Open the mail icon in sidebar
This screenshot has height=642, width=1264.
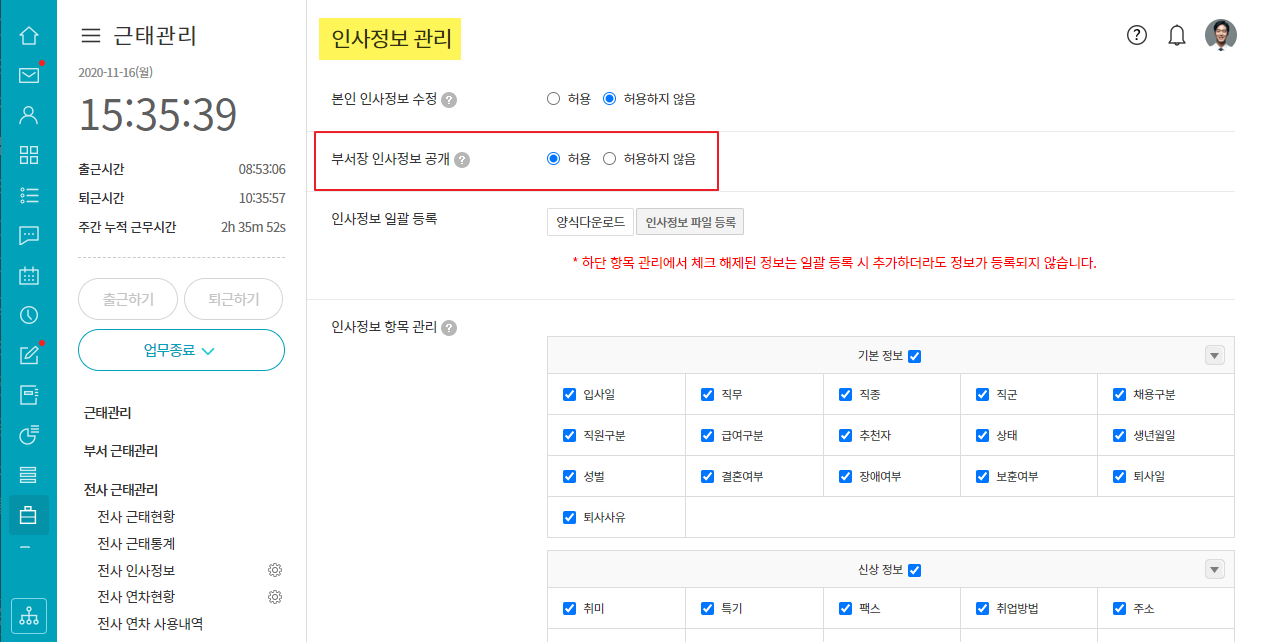[x=29, y=75]
